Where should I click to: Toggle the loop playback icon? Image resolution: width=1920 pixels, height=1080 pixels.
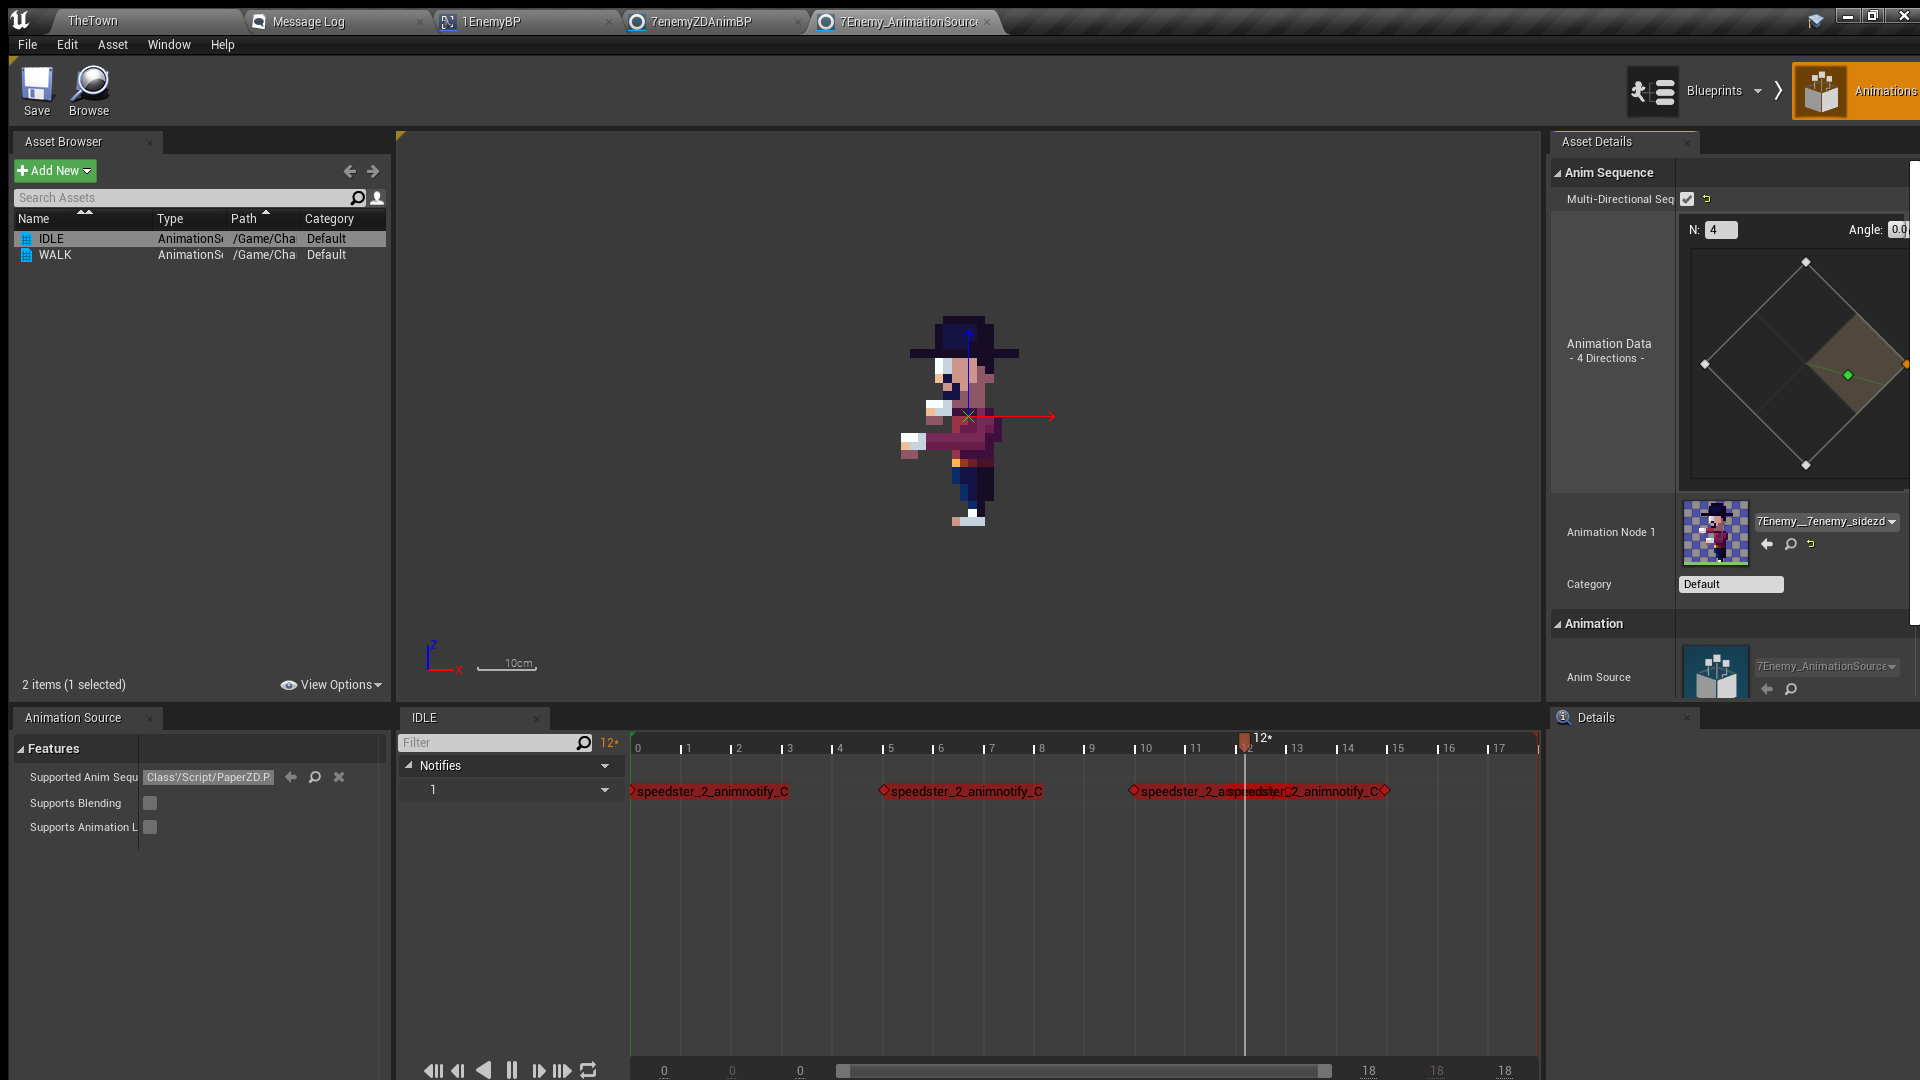[588, 1070]
